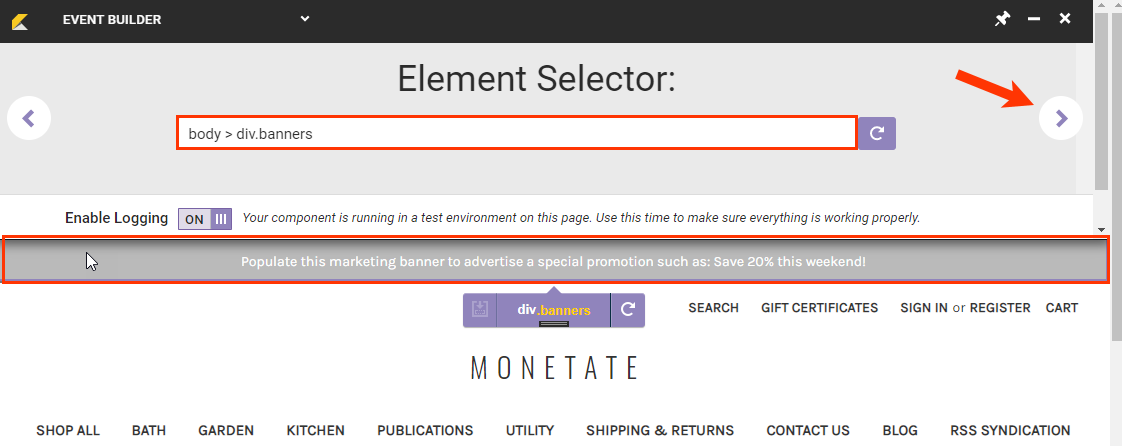
Task: Open the GIFT CERTIFICATES link
Action: click(819, 308)
